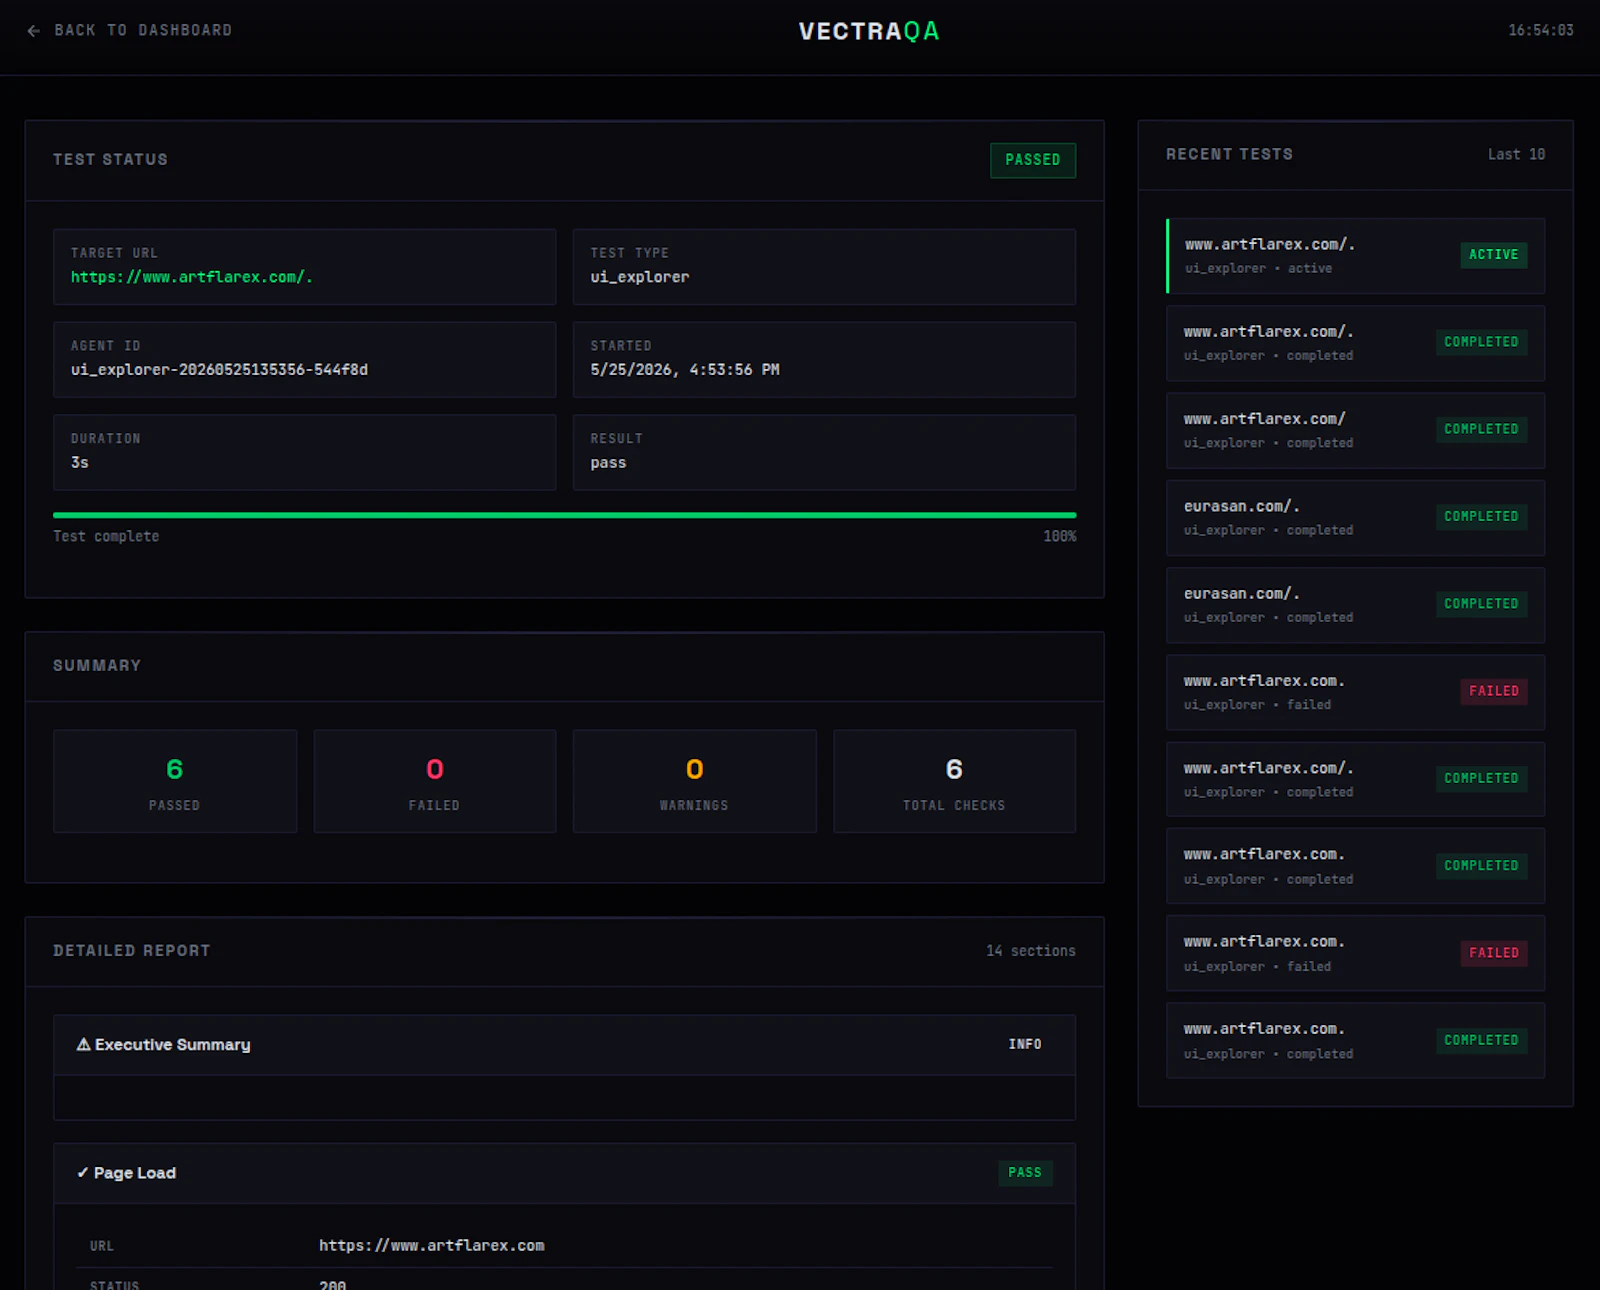Click the Test complete label
Viewport: 1600px width, 1290px height.
point(106,537)
